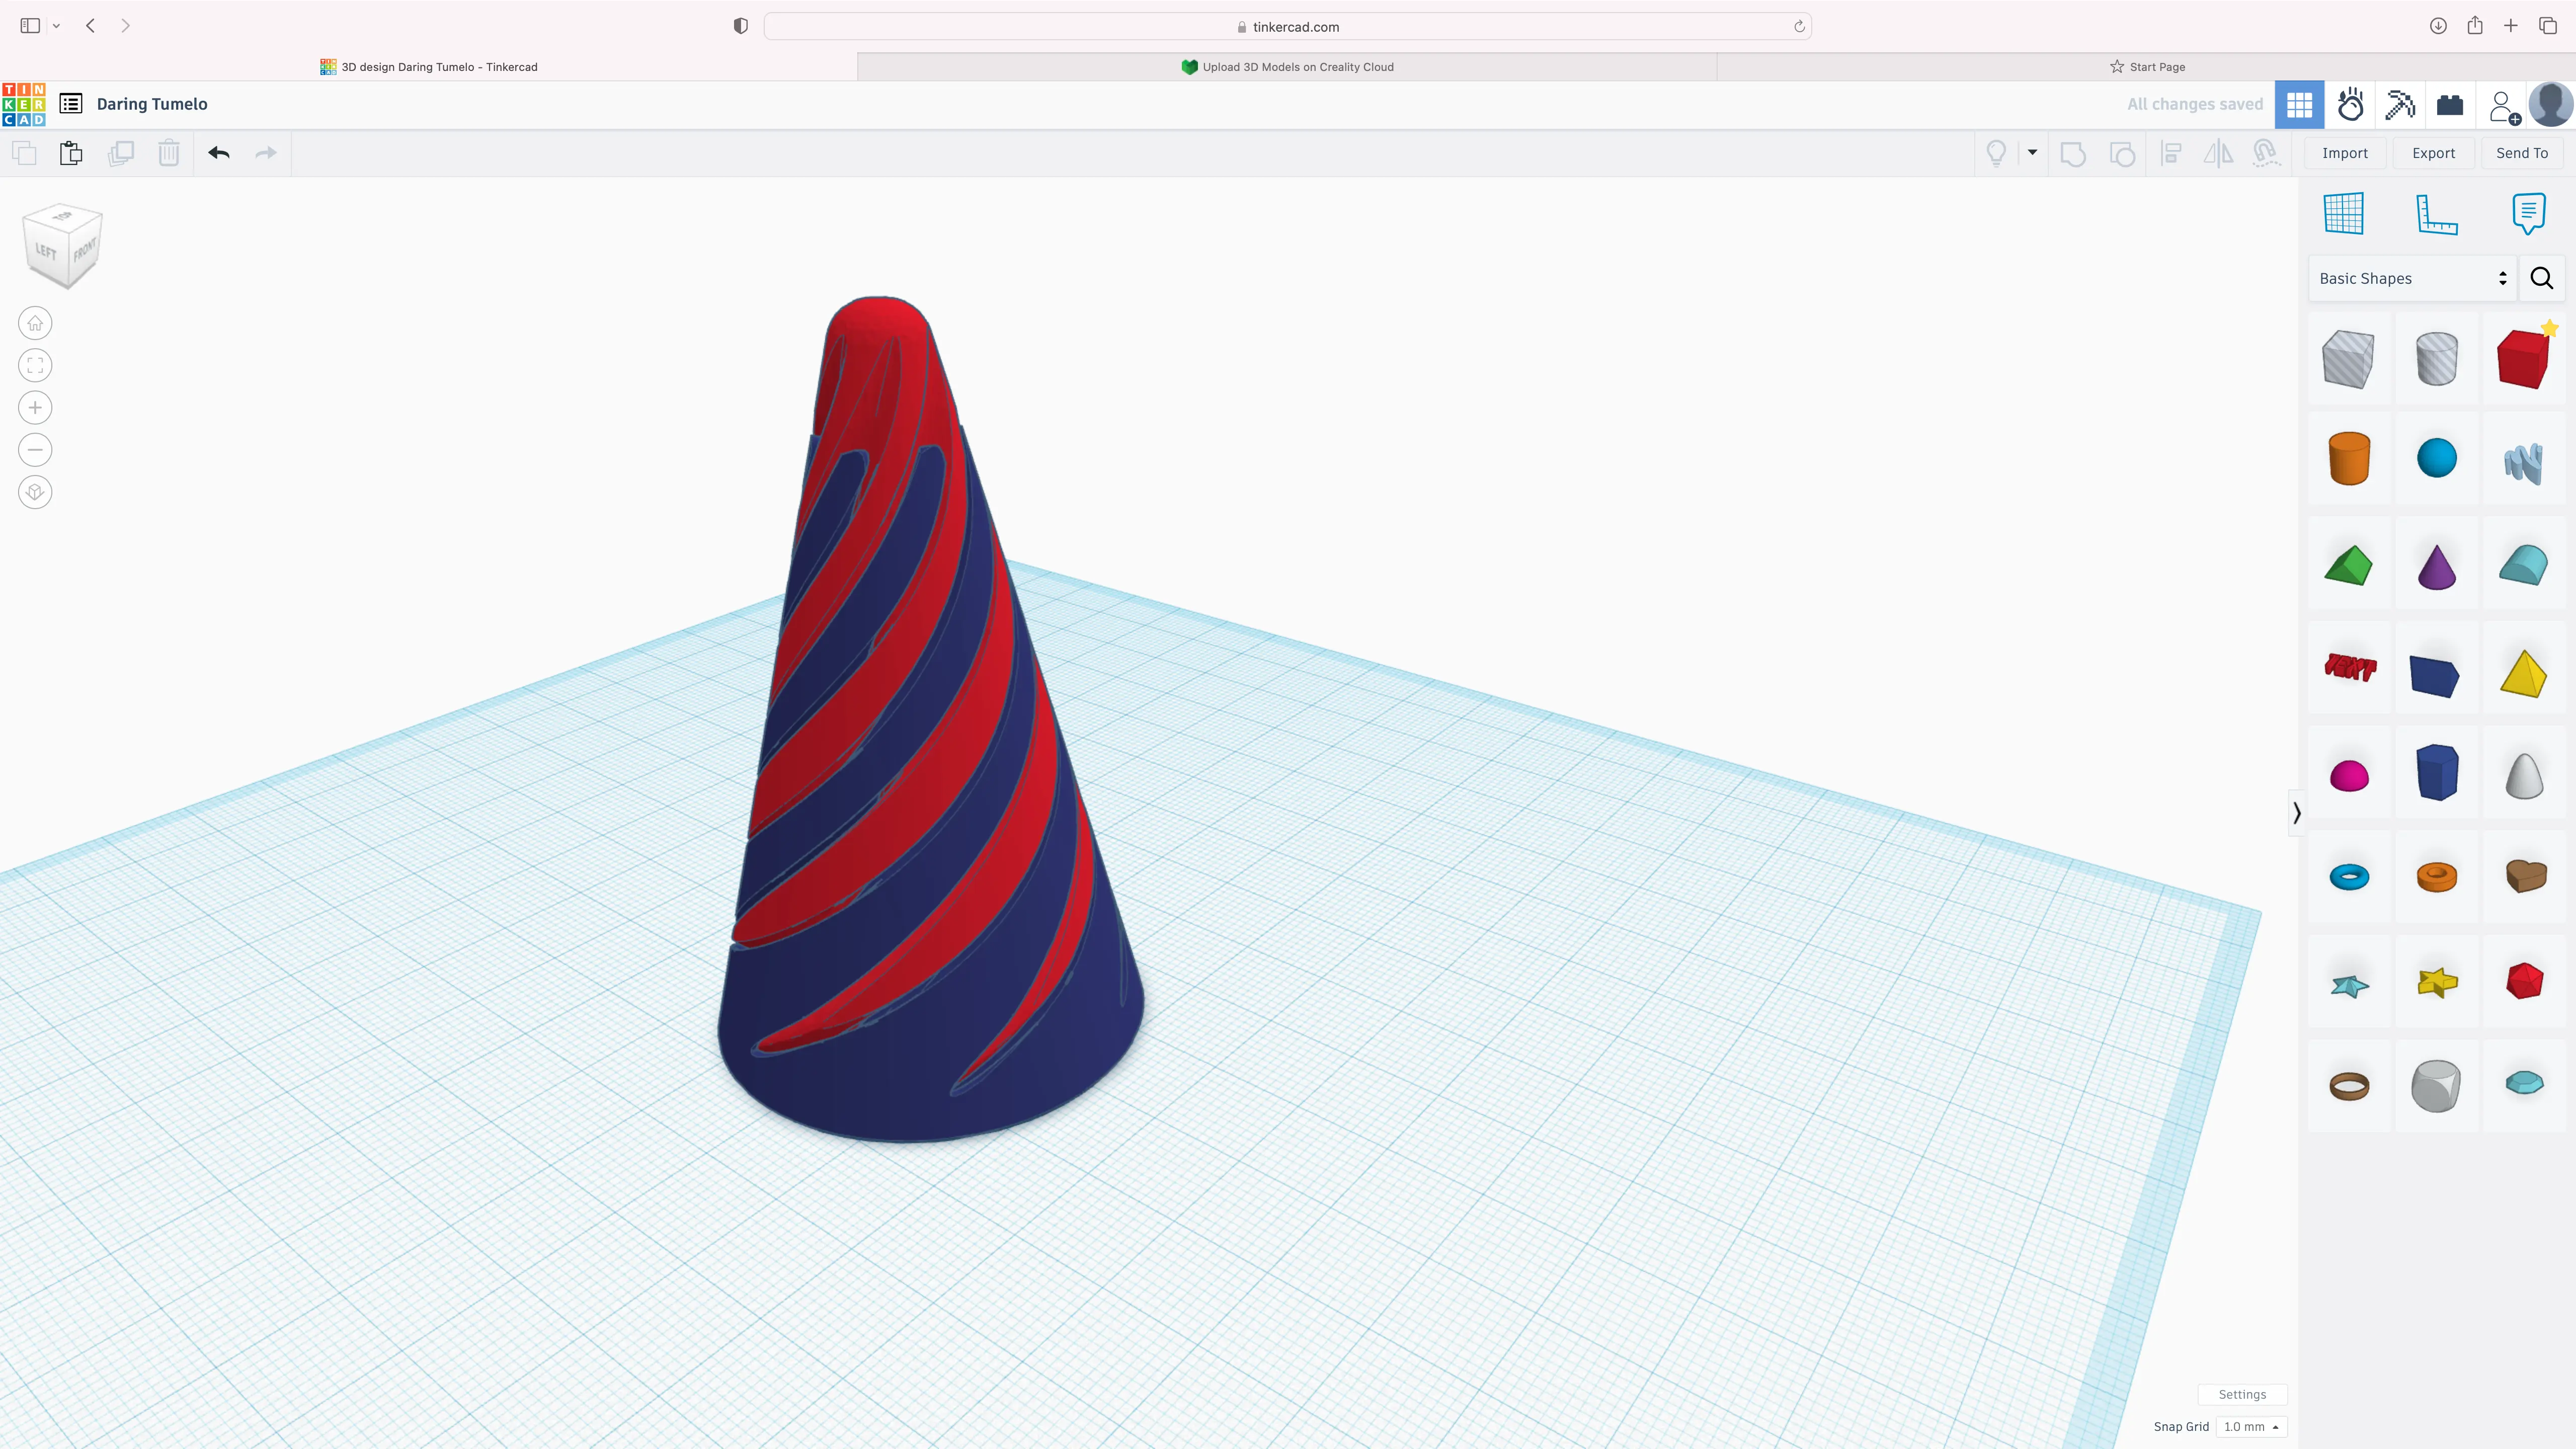Expand the hide/show arrow next to the bulb icon
The image size is (2576, 1449).
coord(2031,153)
